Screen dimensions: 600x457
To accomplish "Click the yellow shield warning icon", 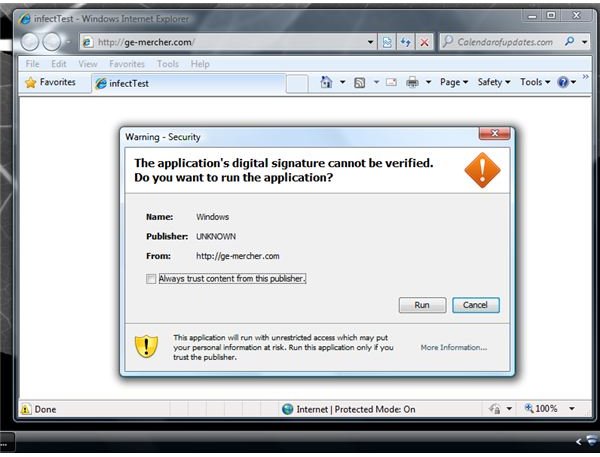I will pos(146,346).
